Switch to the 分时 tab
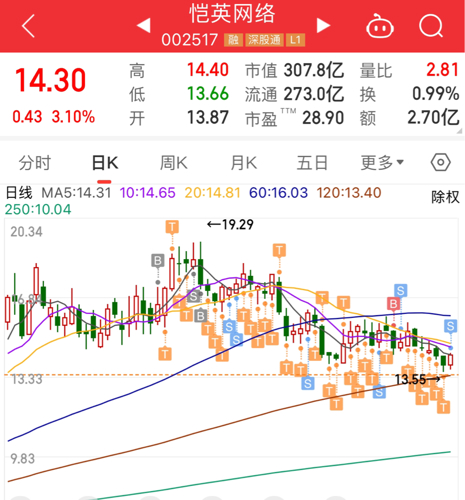465x500 pixels. tap(35, 163)
